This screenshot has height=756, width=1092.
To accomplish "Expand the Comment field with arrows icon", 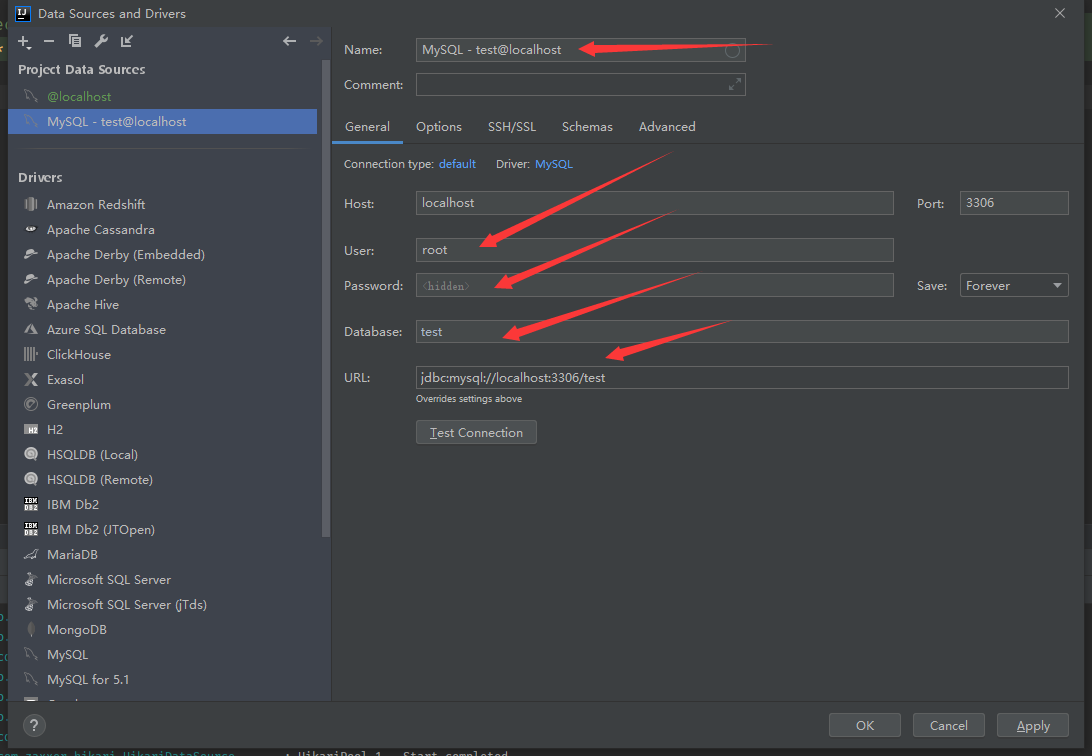I will (x=735, y=84).
